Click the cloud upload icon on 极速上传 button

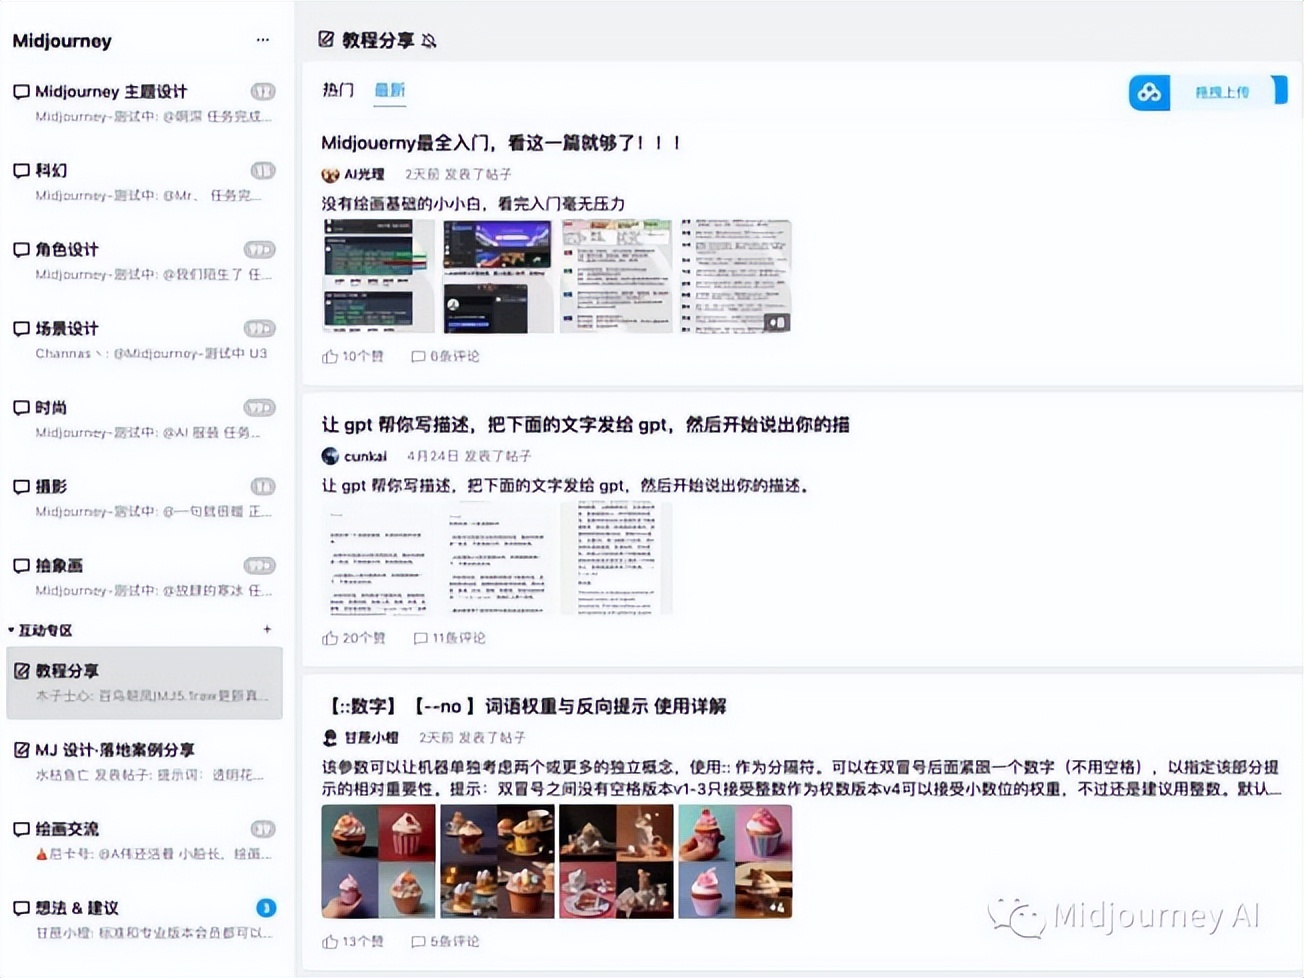(x=1148, y=91)
